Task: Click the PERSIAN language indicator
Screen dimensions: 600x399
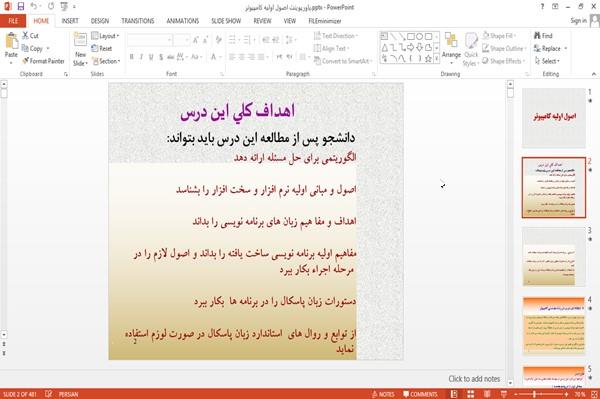Action: coord(68,394)
